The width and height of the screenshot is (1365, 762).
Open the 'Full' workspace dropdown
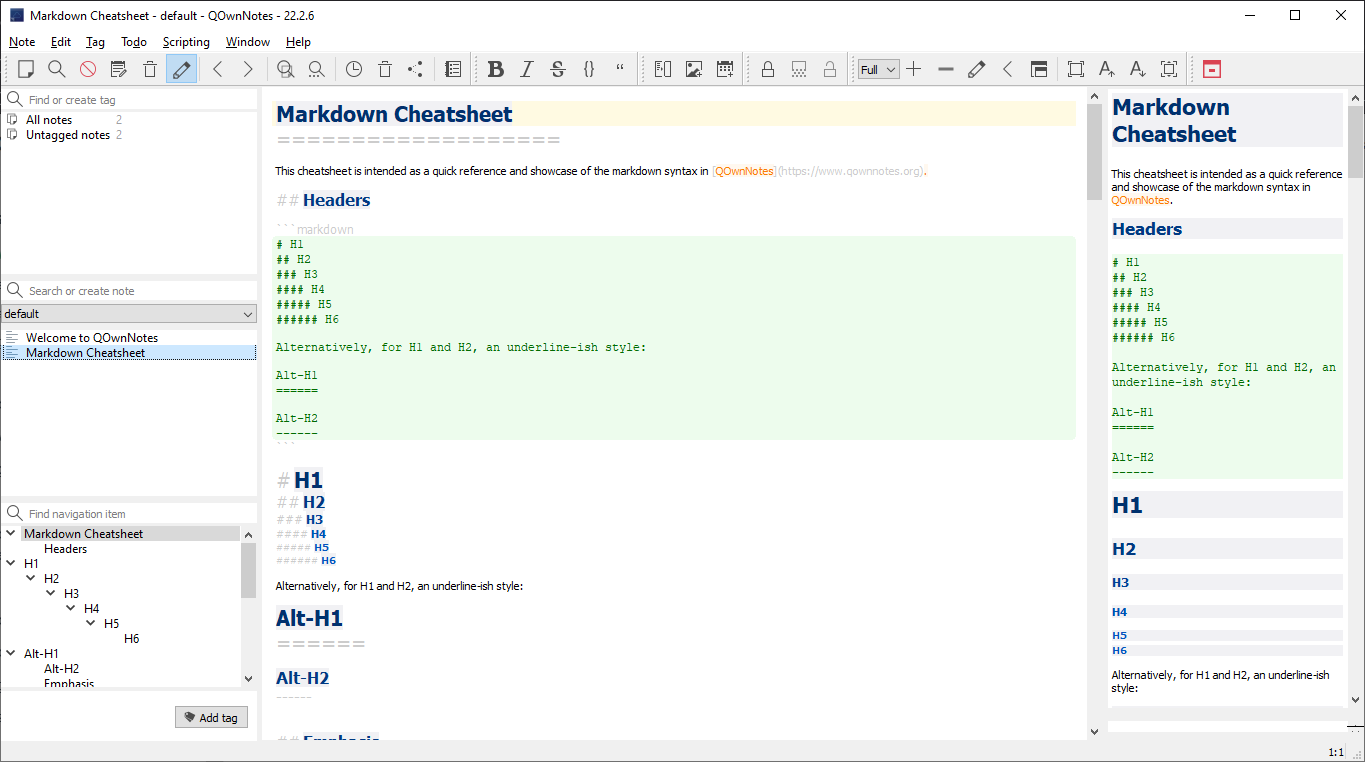[x=878, y=69]
